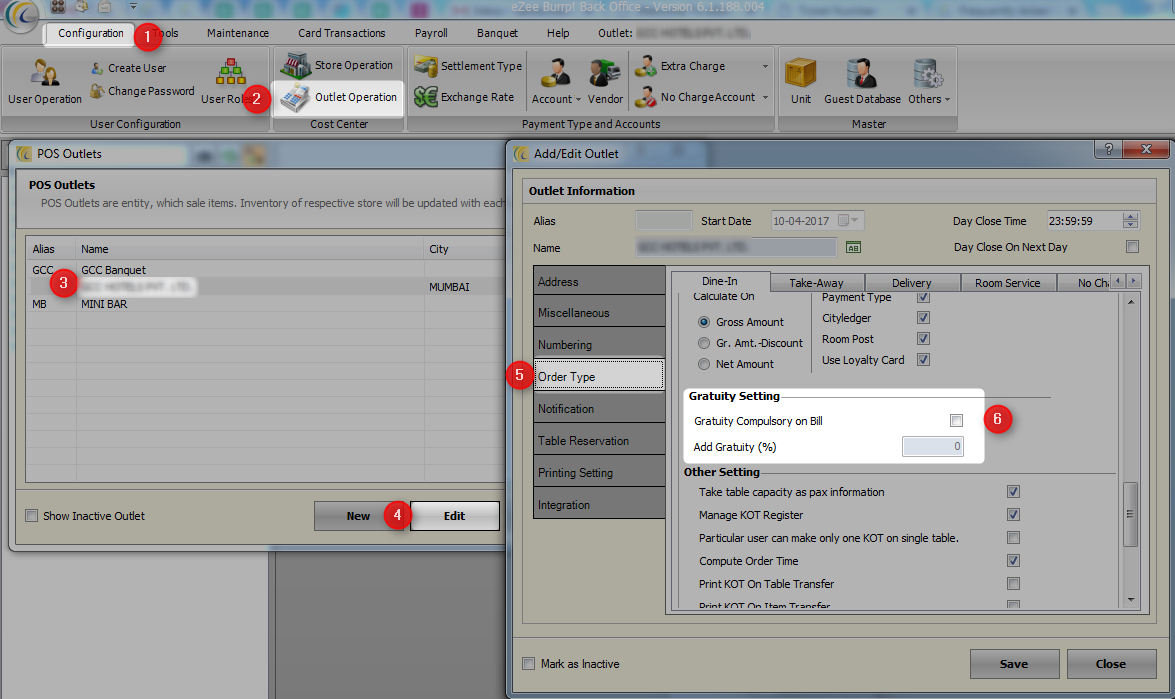Toggle Compute Order Time checkbox
1175x699 pixels.
tap(1013, 560)
